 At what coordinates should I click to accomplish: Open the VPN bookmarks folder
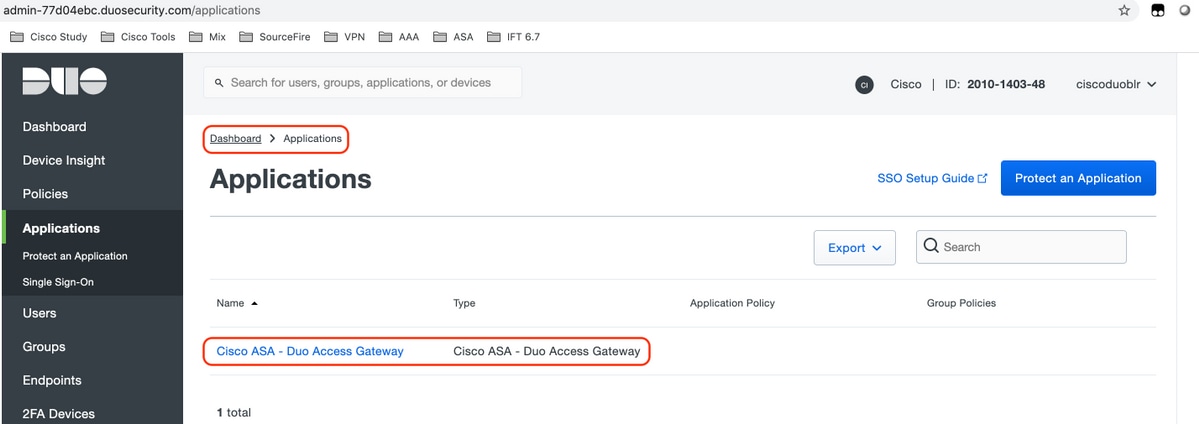point(344,36)
